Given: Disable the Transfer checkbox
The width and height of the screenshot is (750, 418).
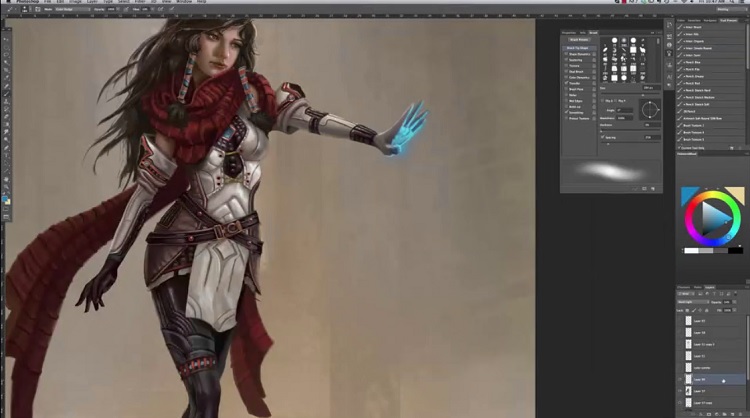Looking at the screenshot, I should tap(566, 83).
